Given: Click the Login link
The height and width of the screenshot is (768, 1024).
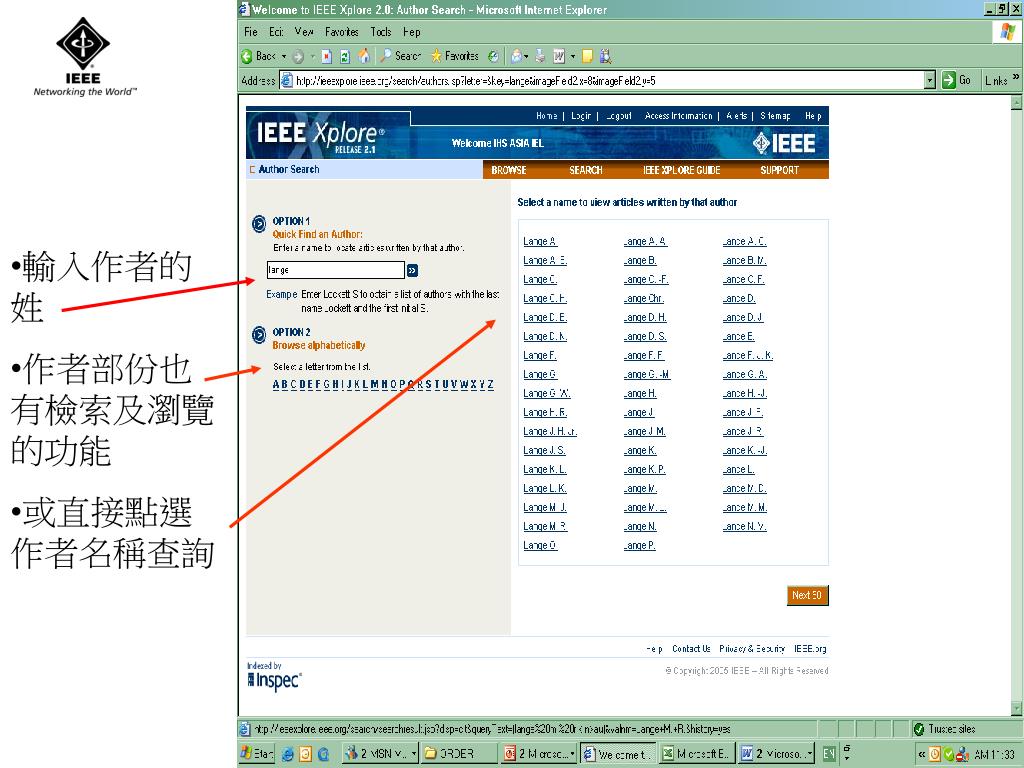Looking at the screenshot, I should pyautogui.click(x=581, y=116).
